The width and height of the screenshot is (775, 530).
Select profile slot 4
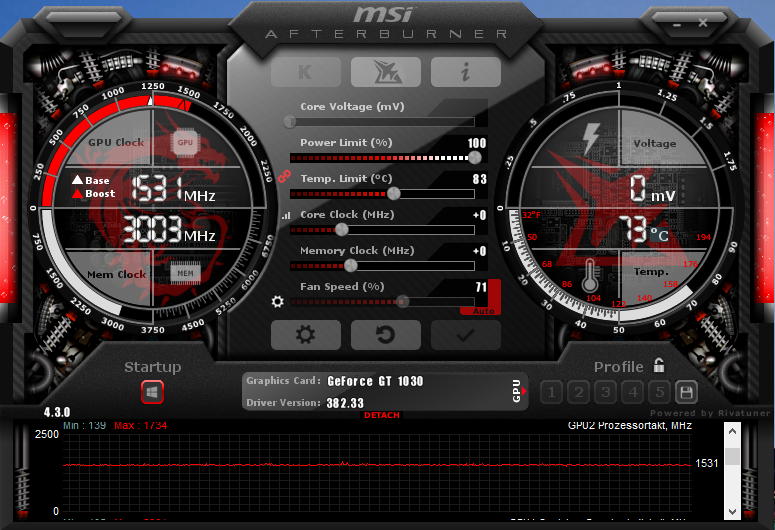[633, 393]
